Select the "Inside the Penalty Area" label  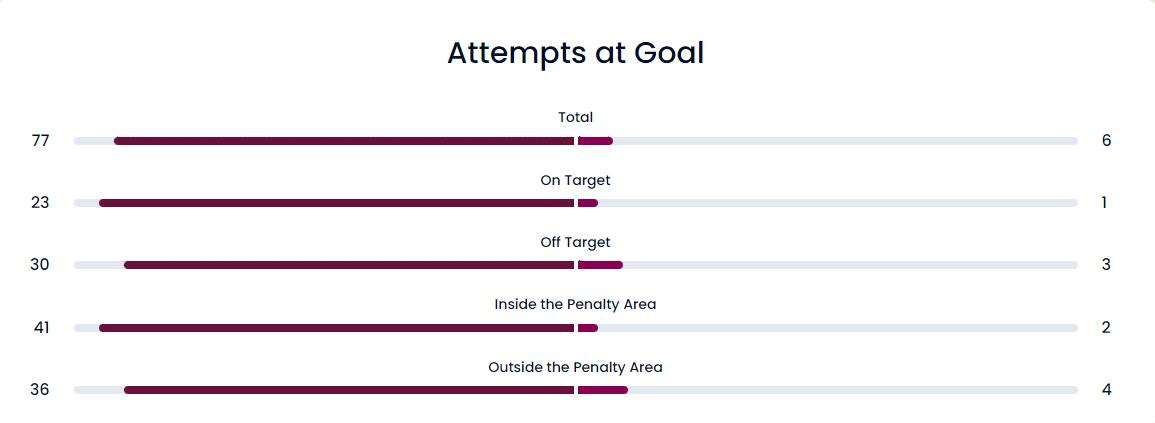pyautogui.click(x=575, y=304)
